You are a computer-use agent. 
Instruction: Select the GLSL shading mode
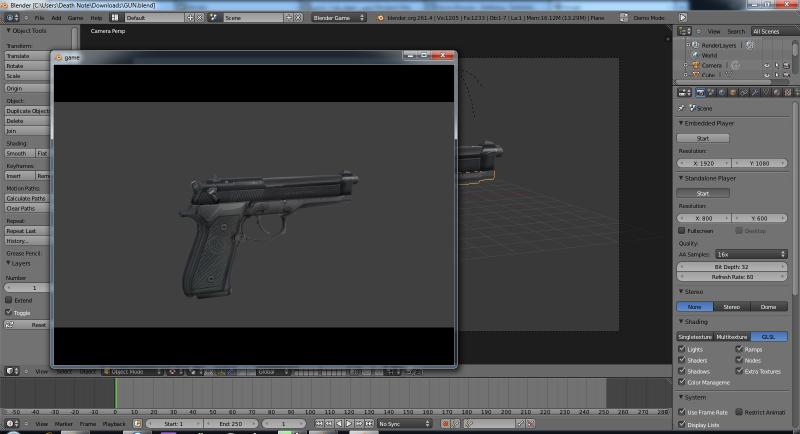[x=768, y=337]
